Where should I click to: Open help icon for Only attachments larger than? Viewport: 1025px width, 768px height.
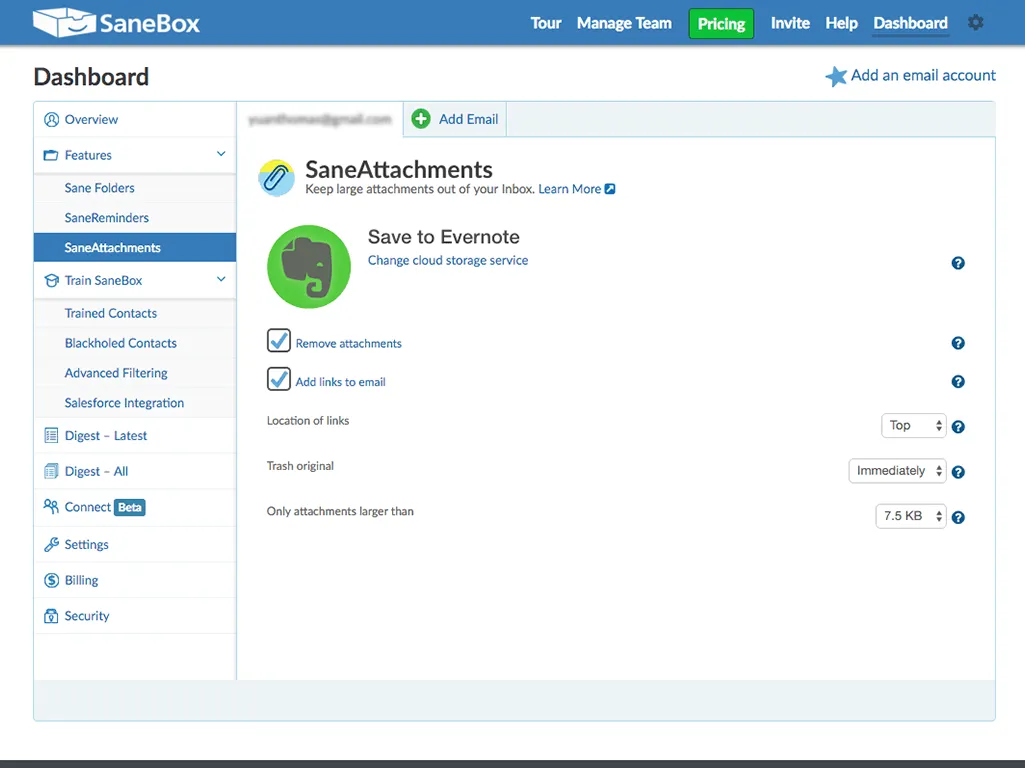(x=958, y=518)
